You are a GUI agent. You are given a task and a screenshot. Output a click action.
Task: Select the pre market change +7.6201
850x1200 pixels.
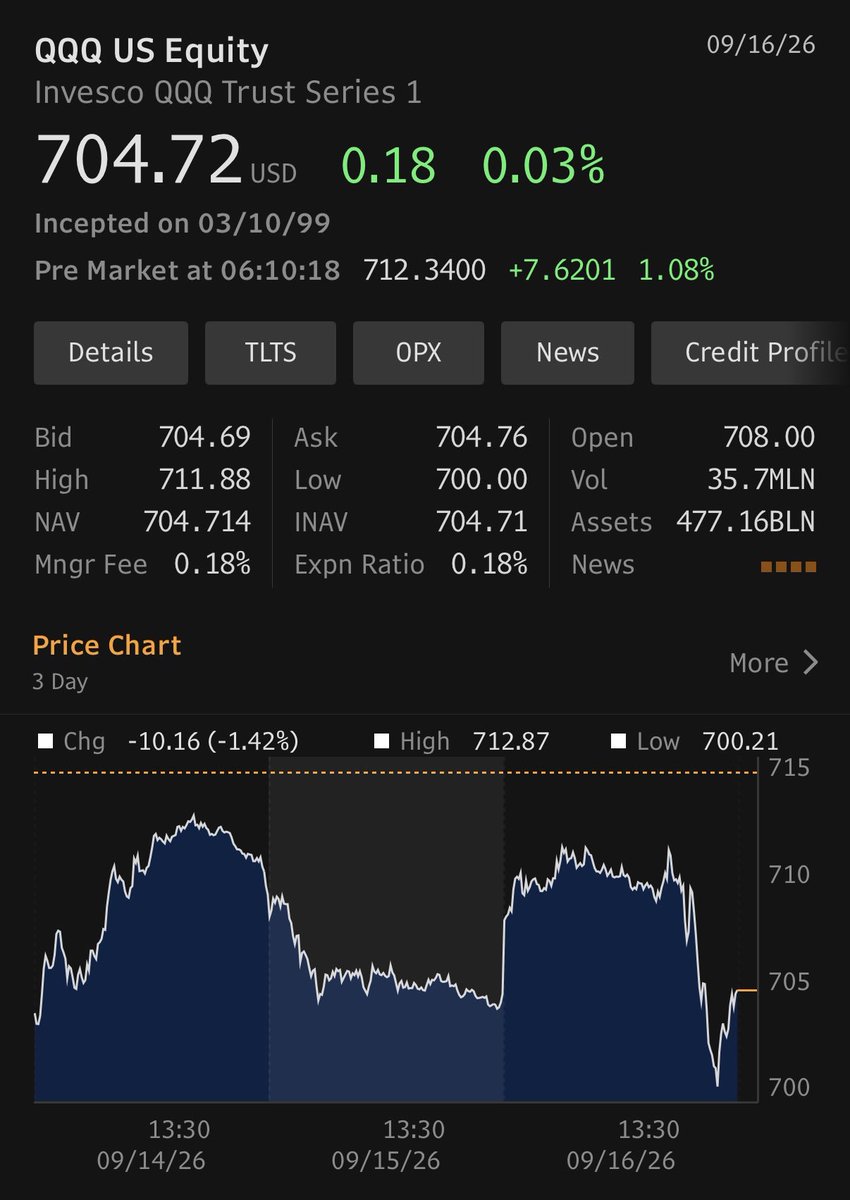pos(562,270)
